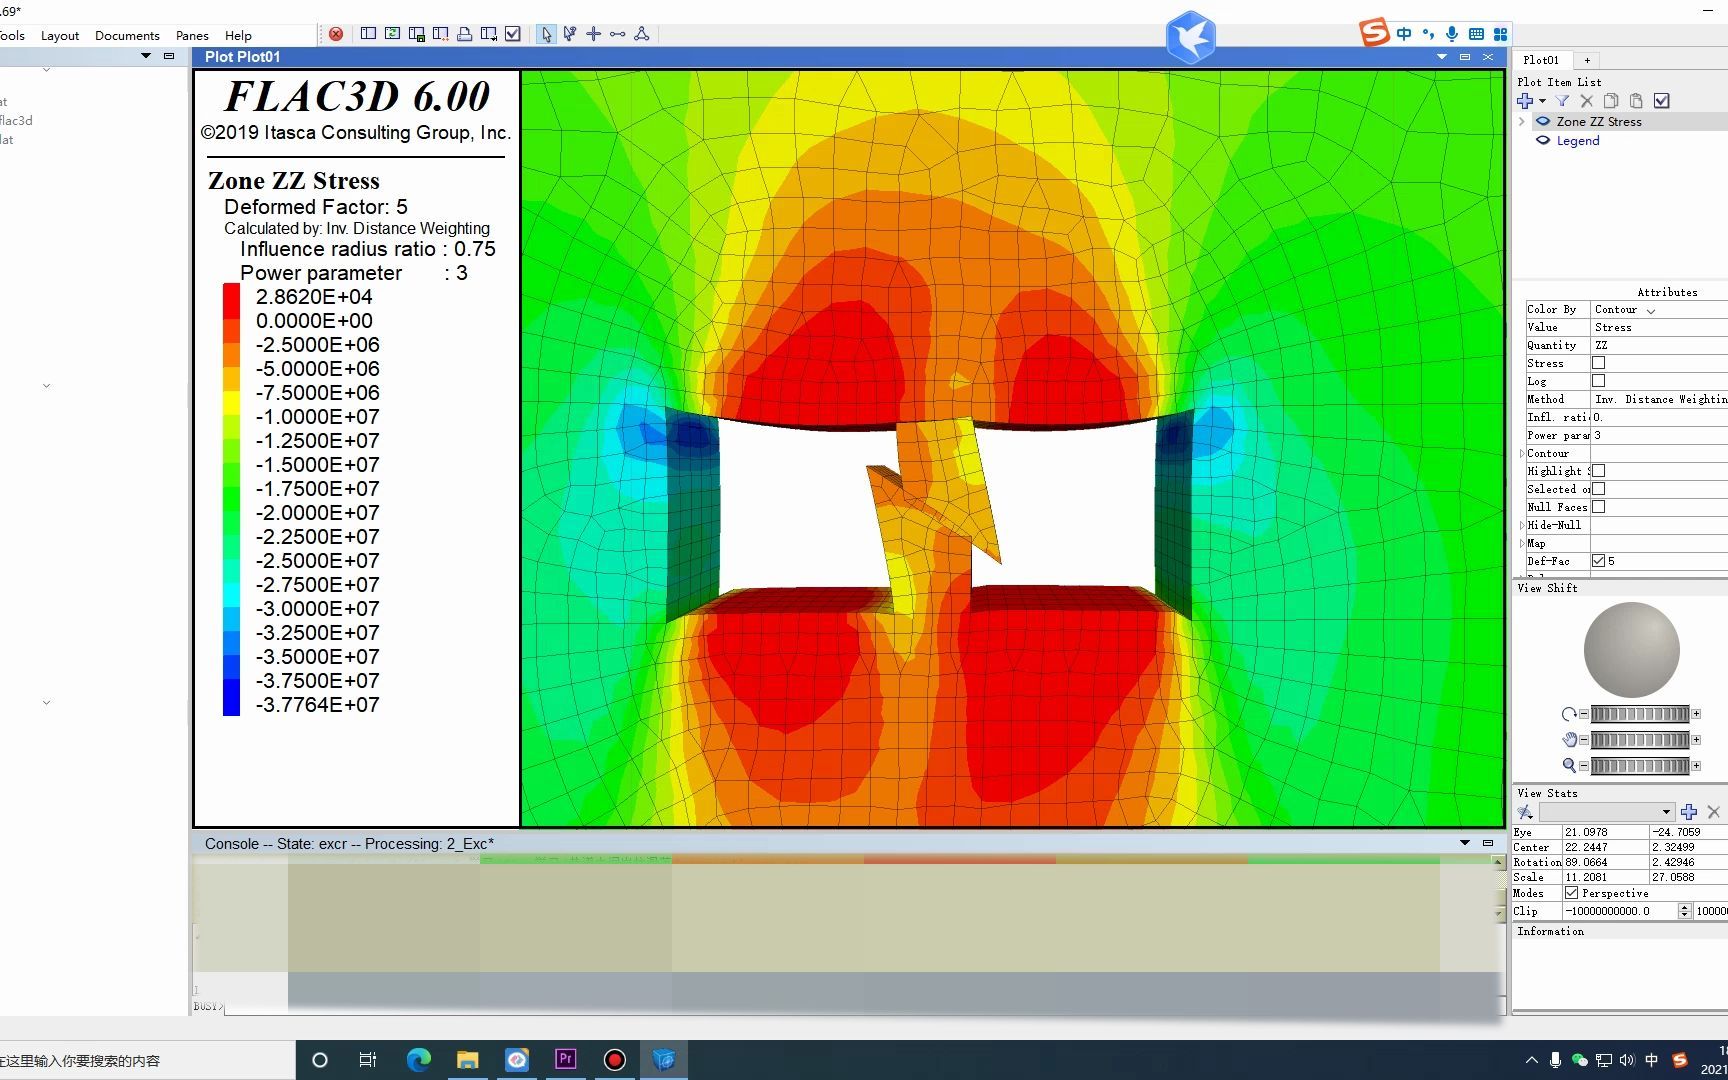
Task: Select the distance measure tool
Action: click(618, 34)
